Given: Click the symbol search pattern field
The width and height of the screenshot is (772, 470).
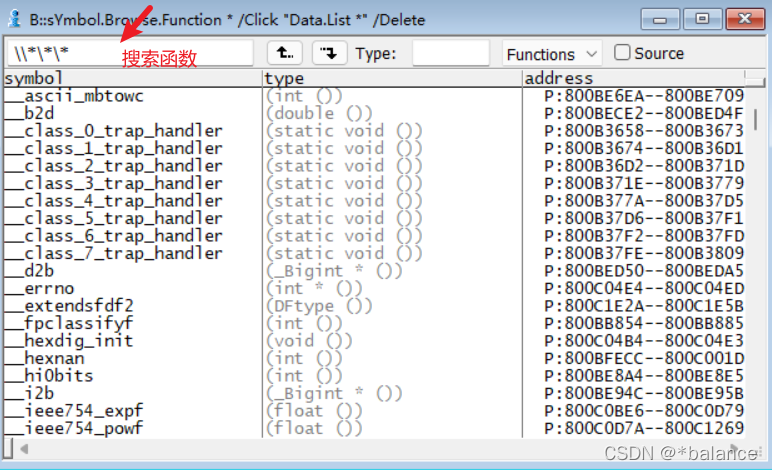Looking at the screenshot, I should pyautogui.click(x=130, y=54).
